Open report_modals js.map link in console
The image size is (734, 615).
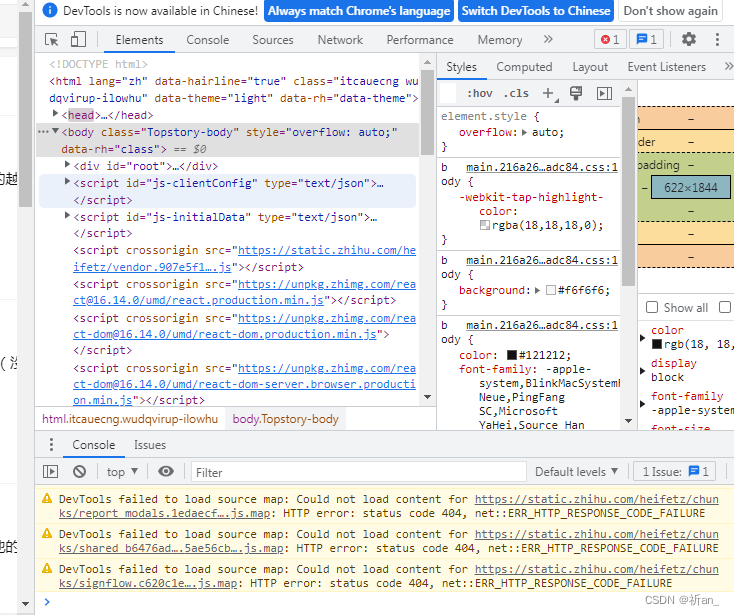point(389,506)
